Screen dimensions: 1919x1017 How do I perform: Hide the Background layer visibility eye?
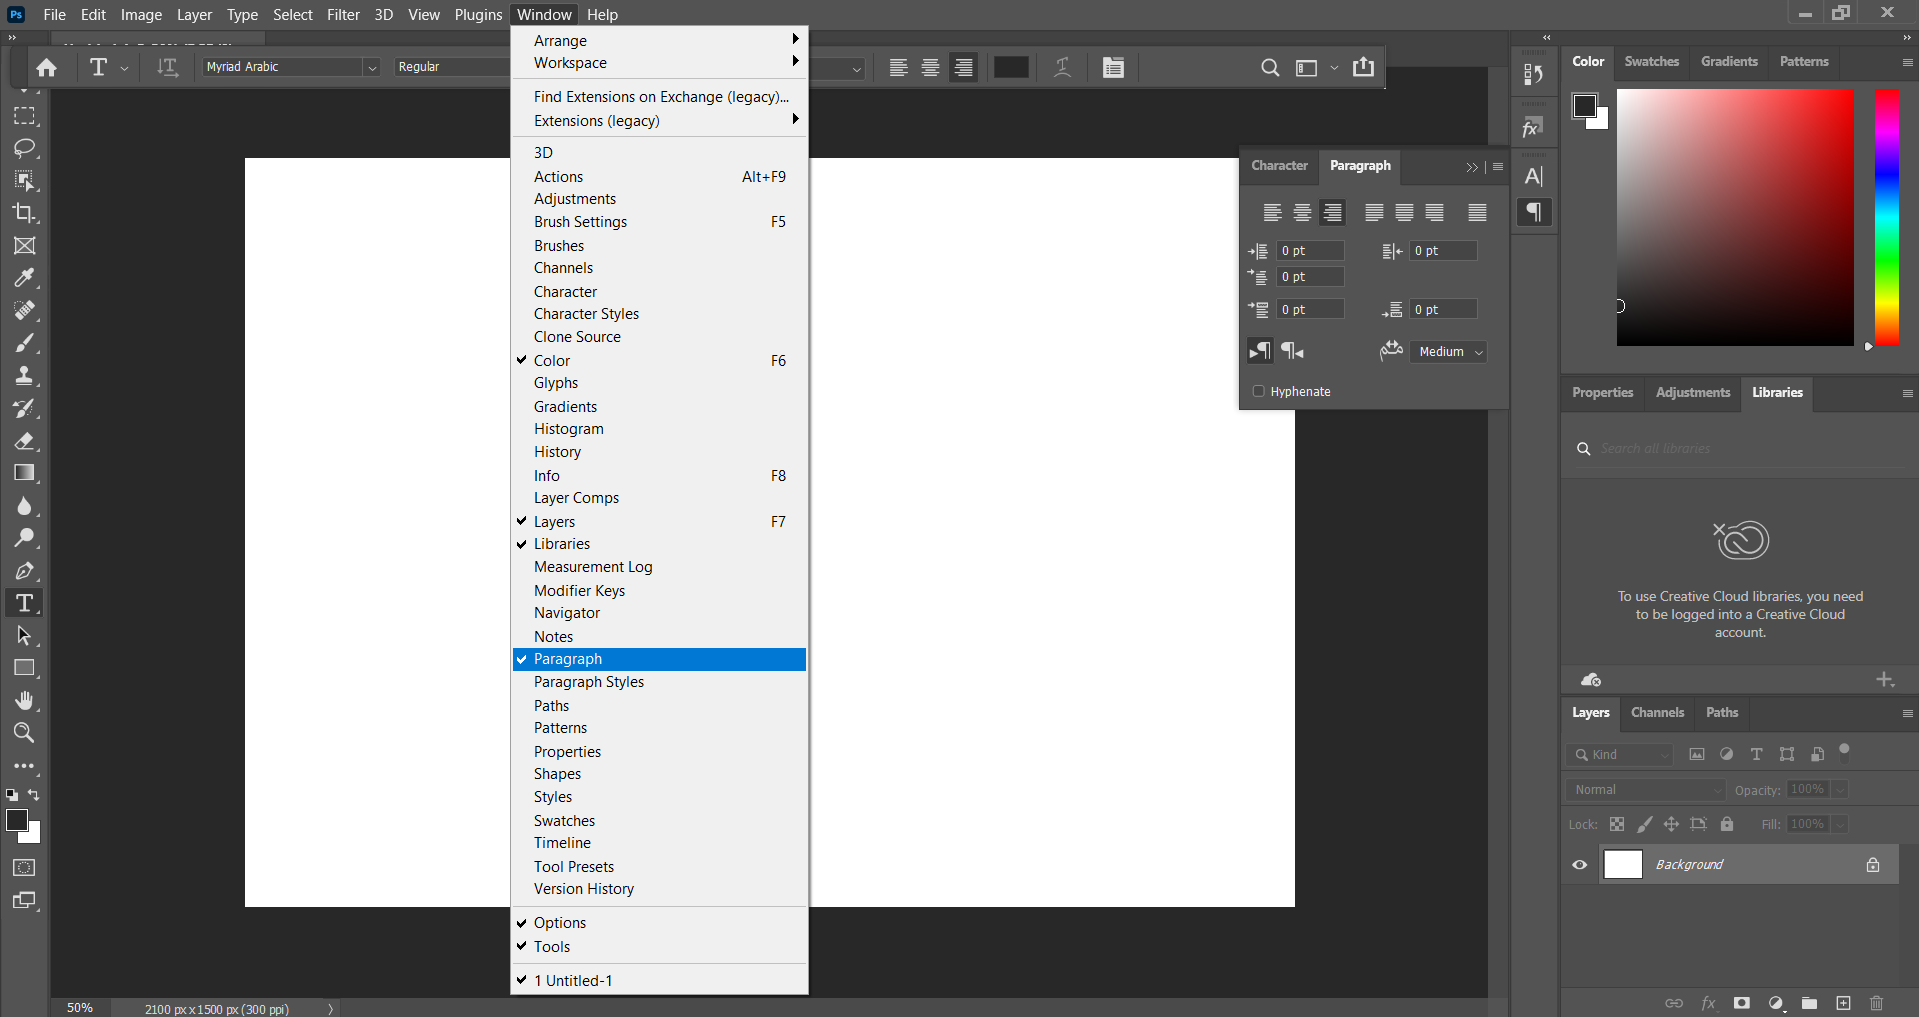(x=1580, y=865)
